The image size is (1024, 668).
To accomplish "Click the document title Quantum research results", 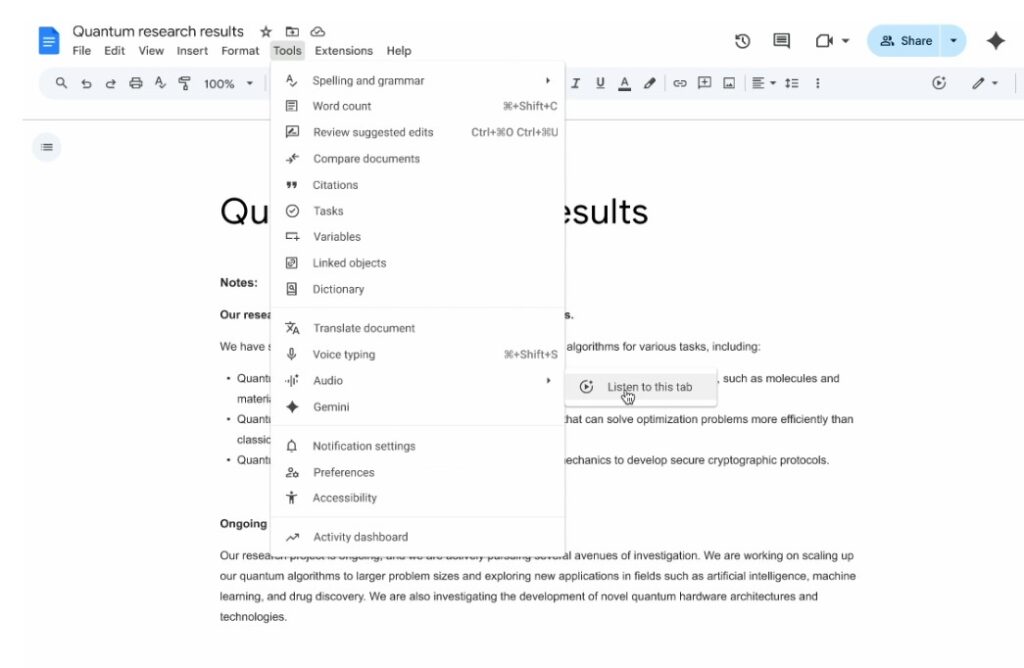I will (x=158, y=31).
